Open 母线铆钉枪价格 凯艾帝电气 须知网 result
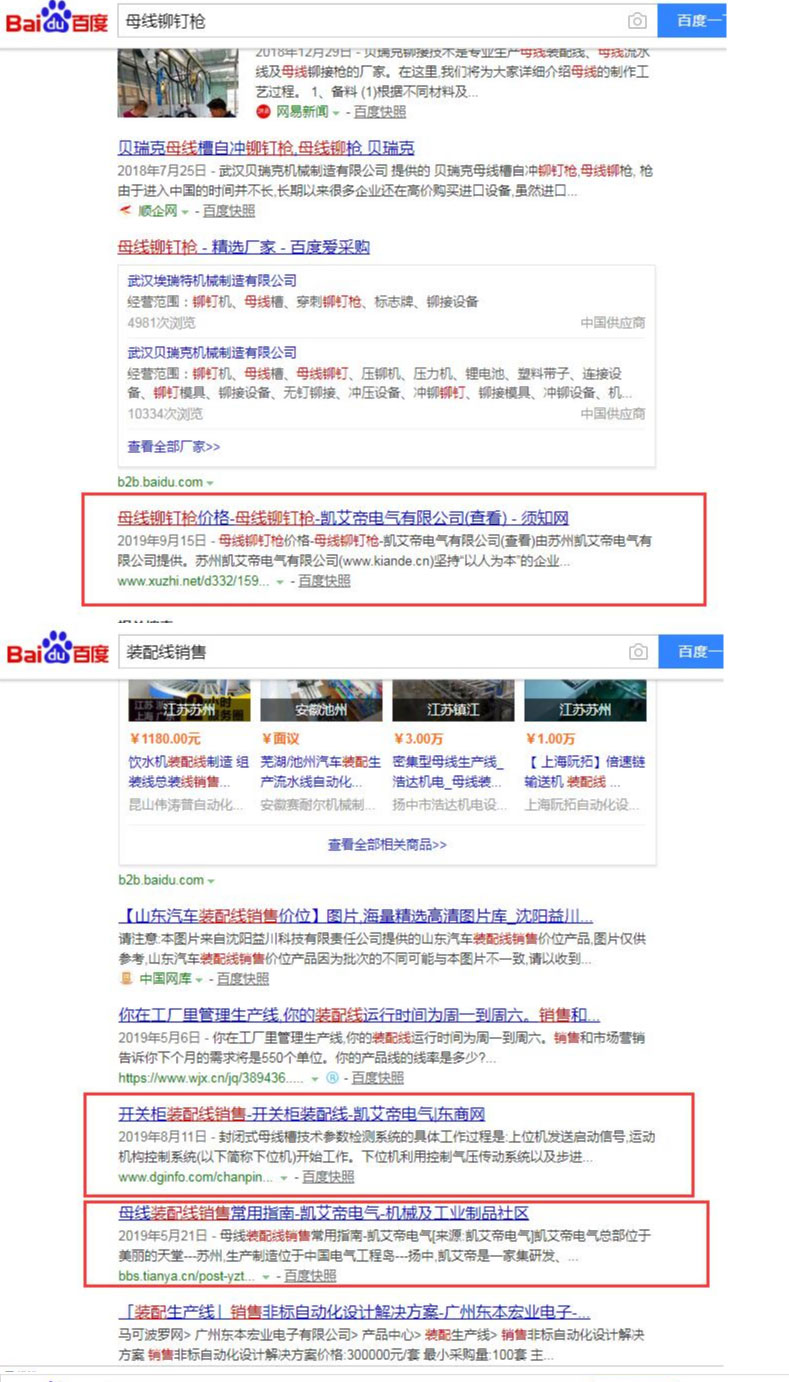Screen dimensions: 789x1382 click(343, 518)
